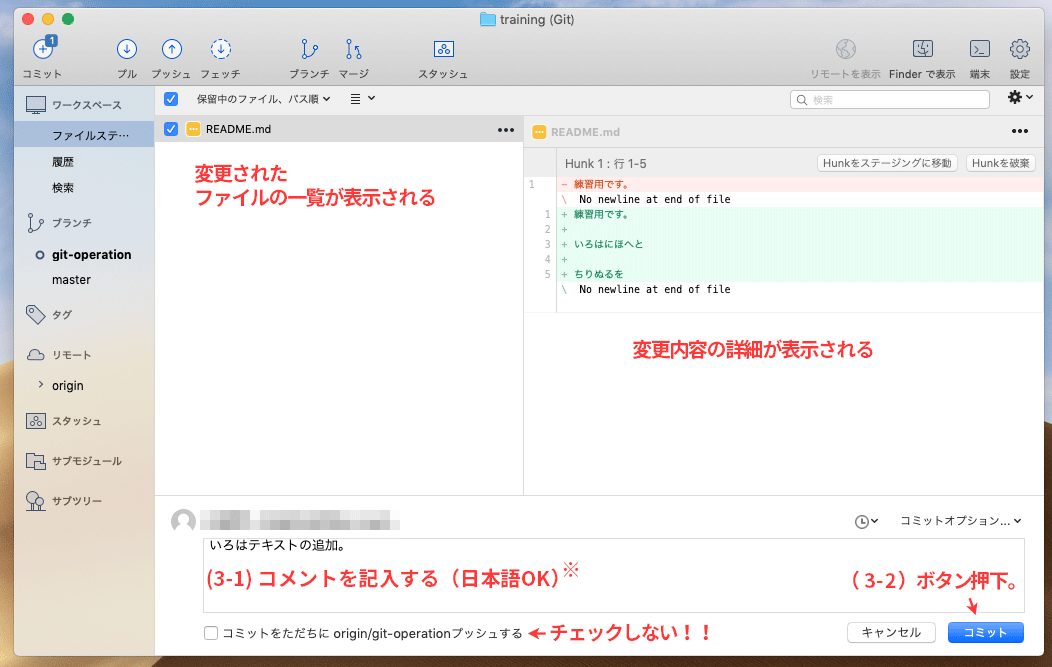Click the タグ tag icon in sidebar

(36, 314)
